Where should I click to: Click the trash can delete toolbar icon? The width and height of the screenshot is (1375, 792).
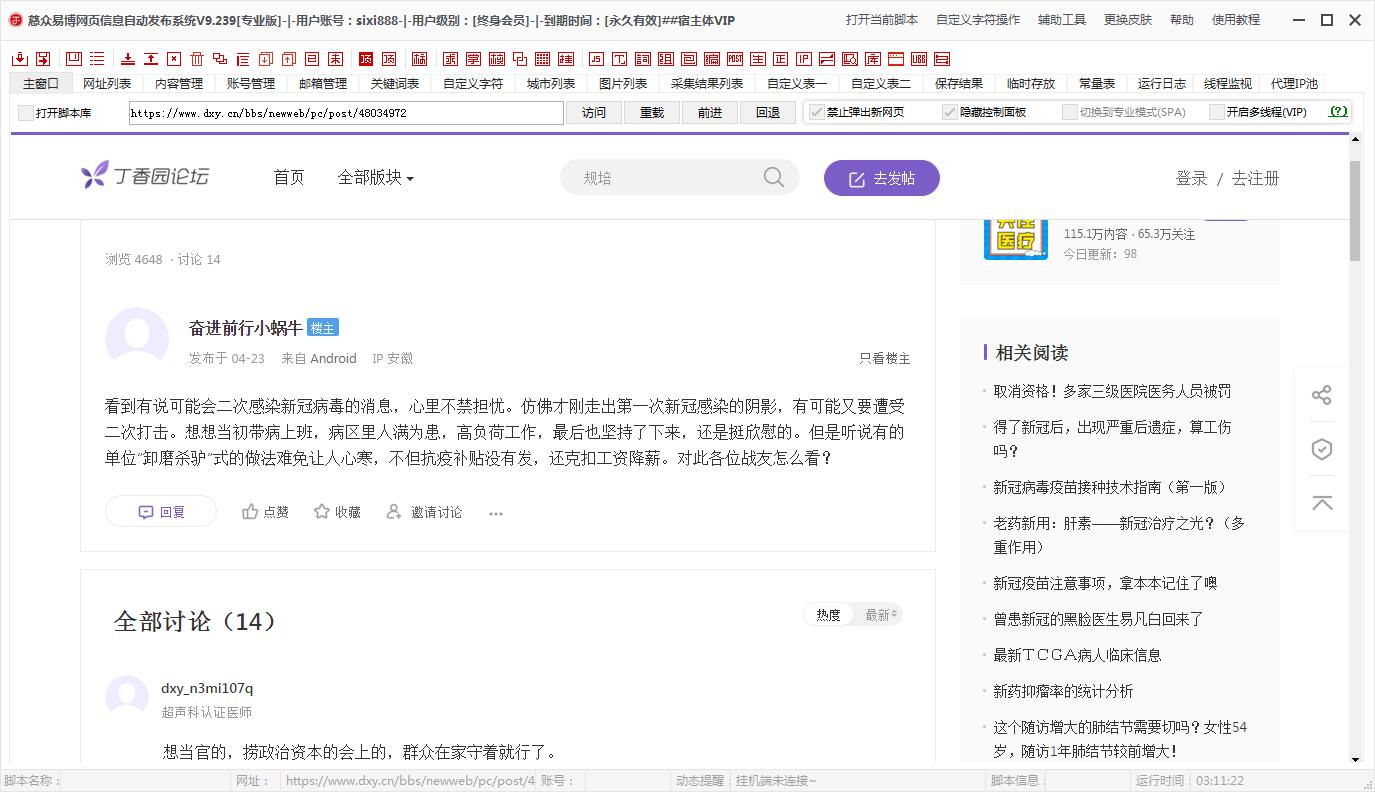(198, 59)
